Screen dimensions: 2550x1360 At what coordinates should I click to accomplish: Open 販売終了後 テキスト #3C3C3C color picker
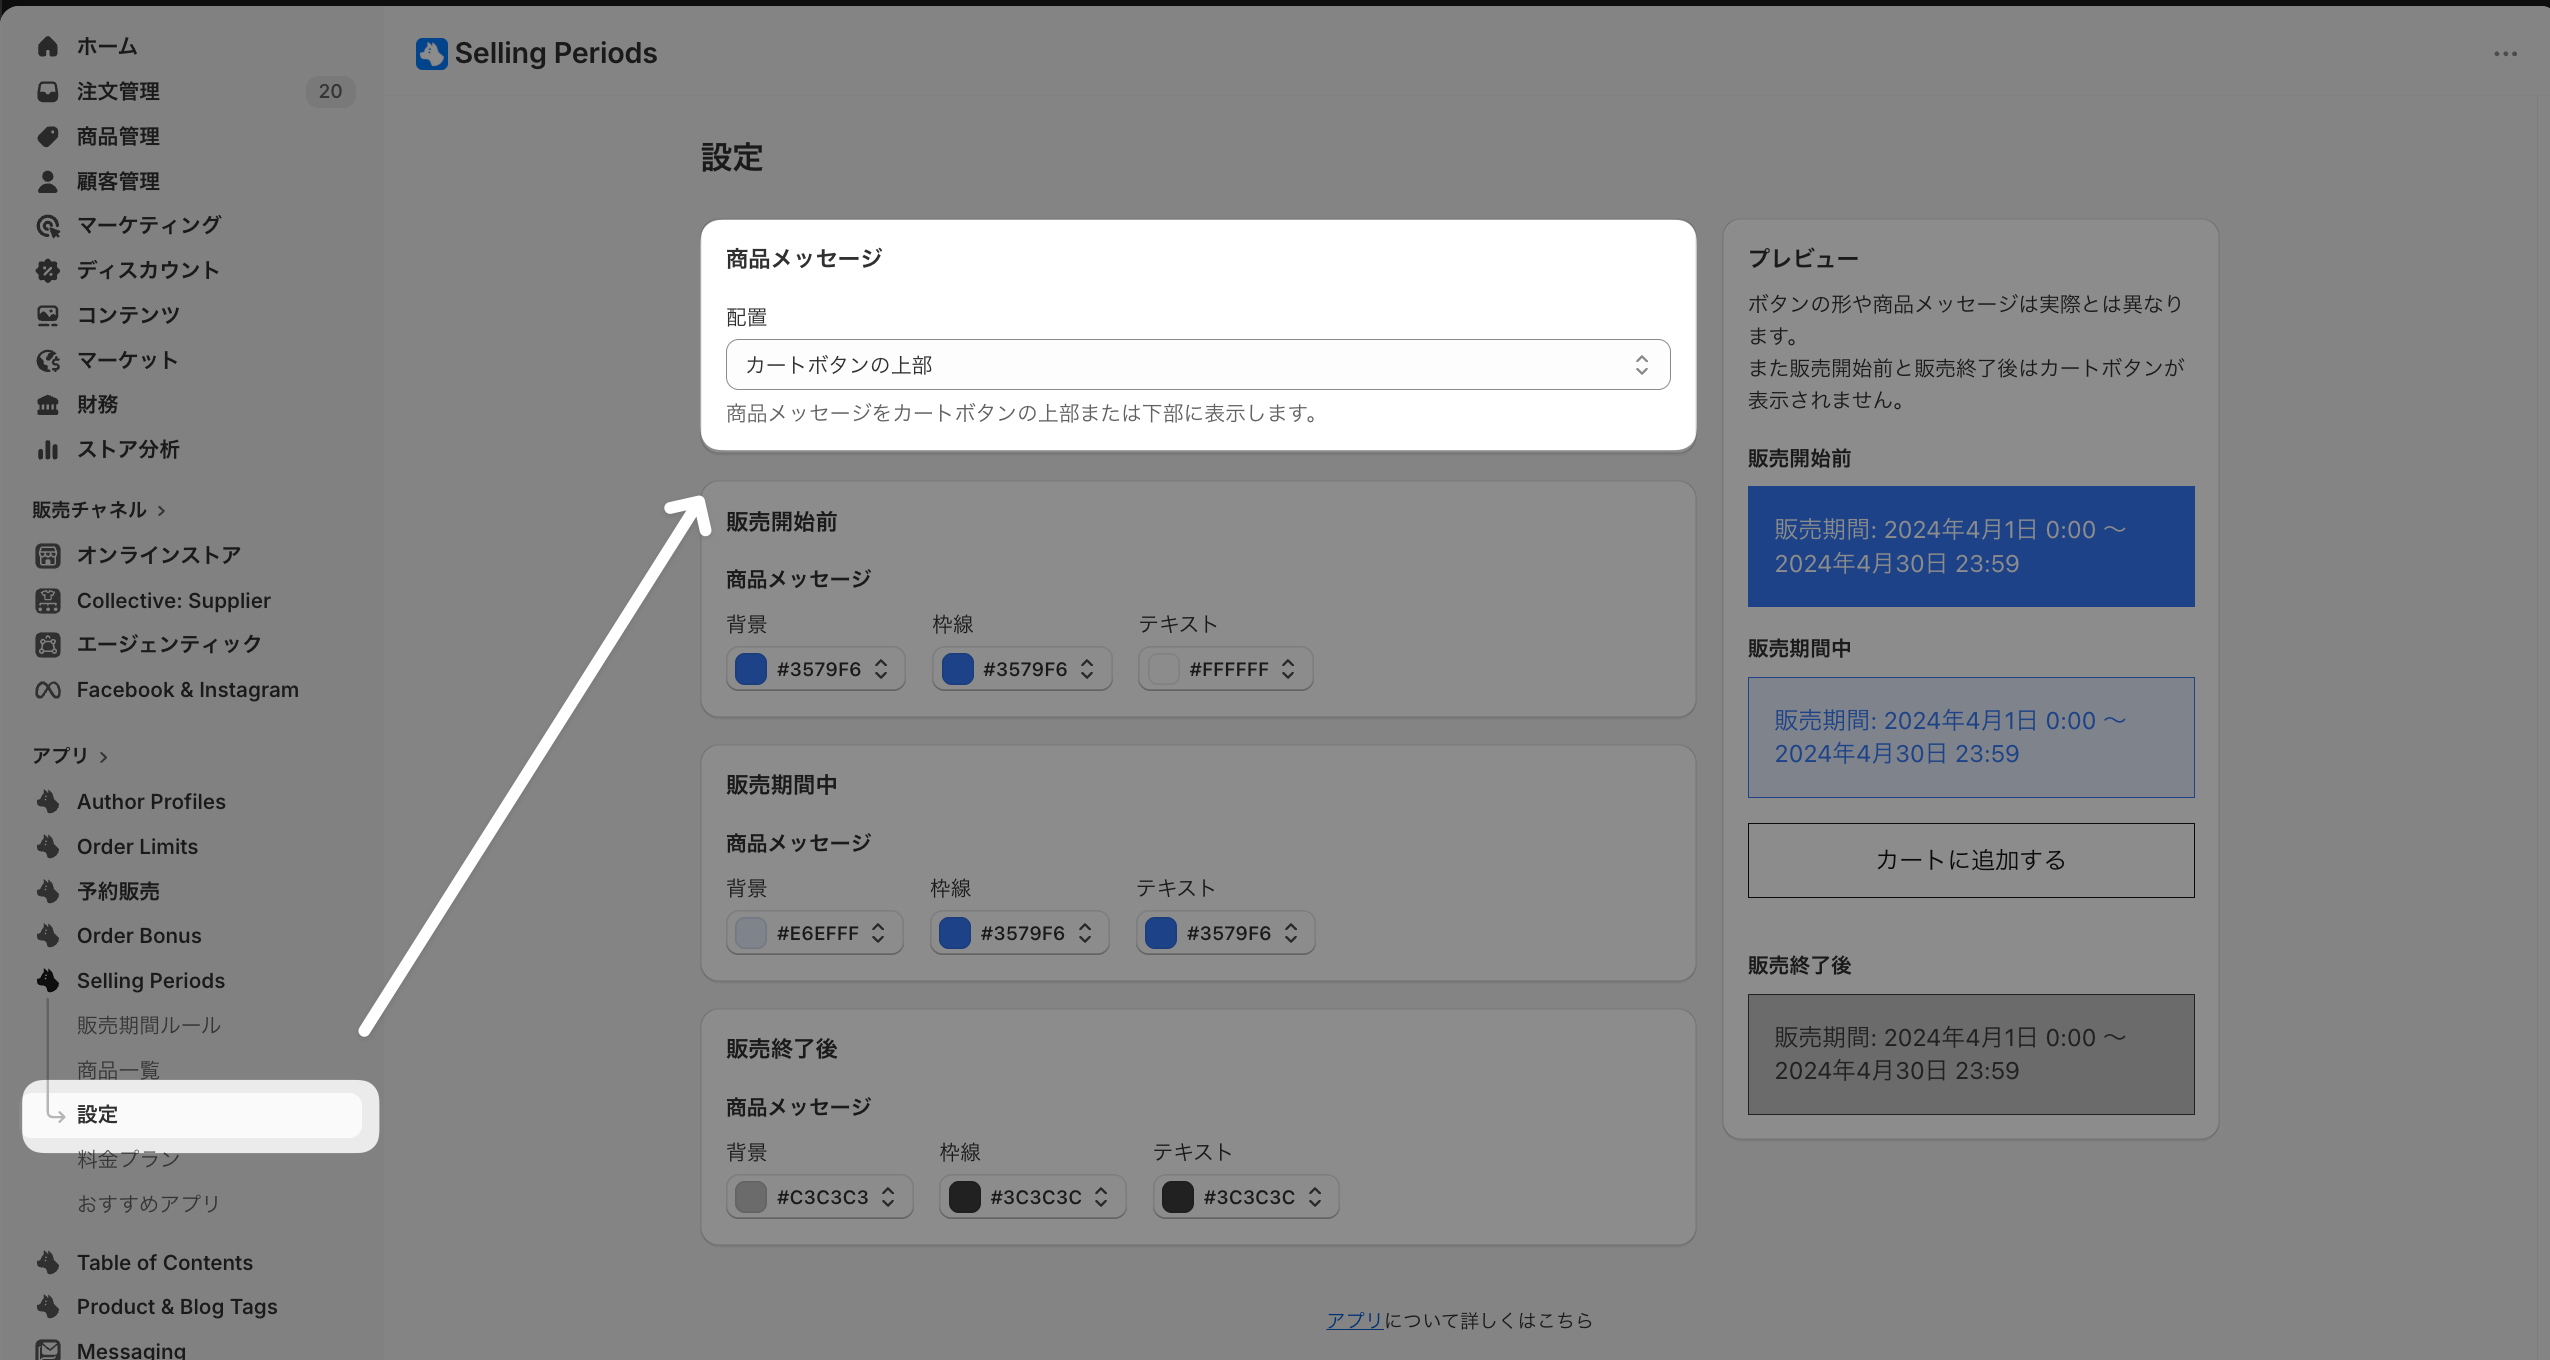click(x=1246, y=1197)
